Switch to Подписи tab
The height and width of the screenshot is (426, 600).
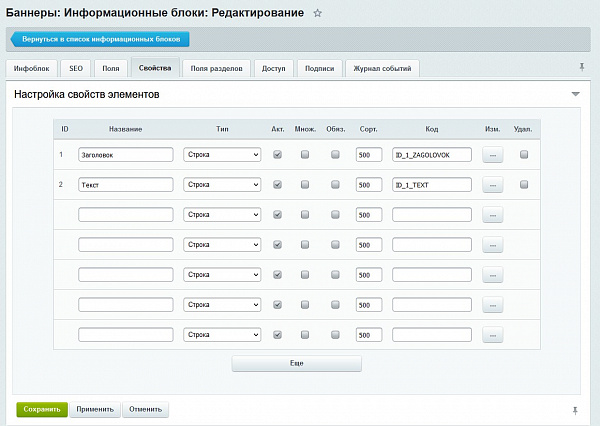(x=320, y=69)
